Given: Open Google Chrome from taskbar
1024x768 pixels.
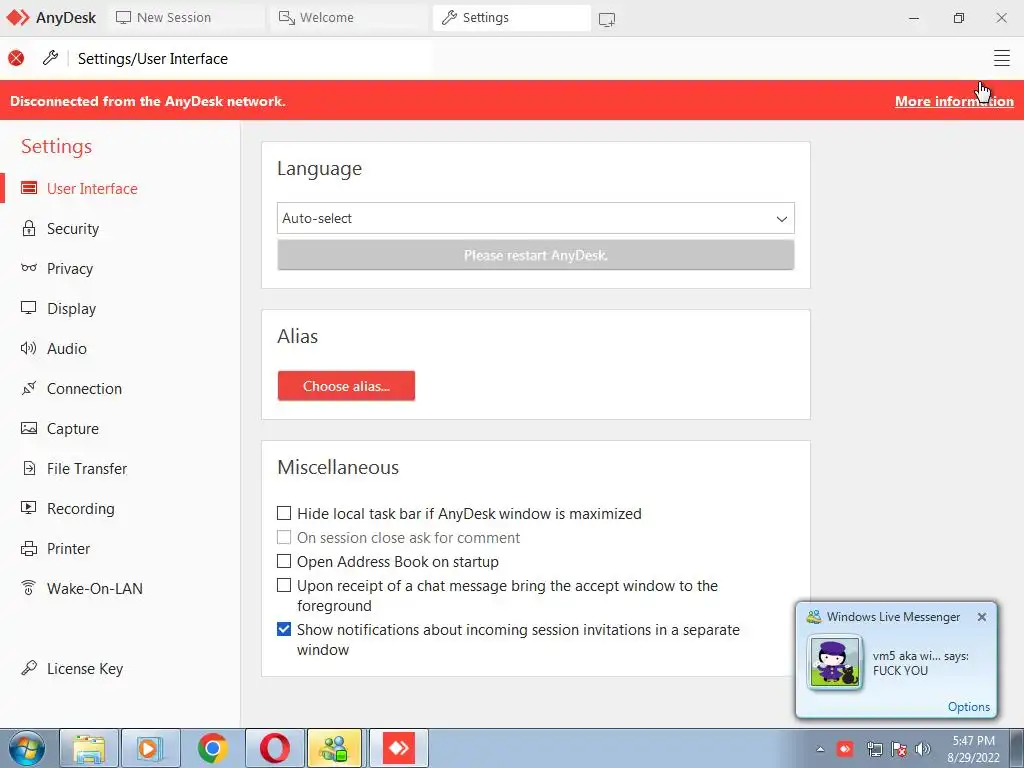Looking at the screenshot, I should 212,749.
